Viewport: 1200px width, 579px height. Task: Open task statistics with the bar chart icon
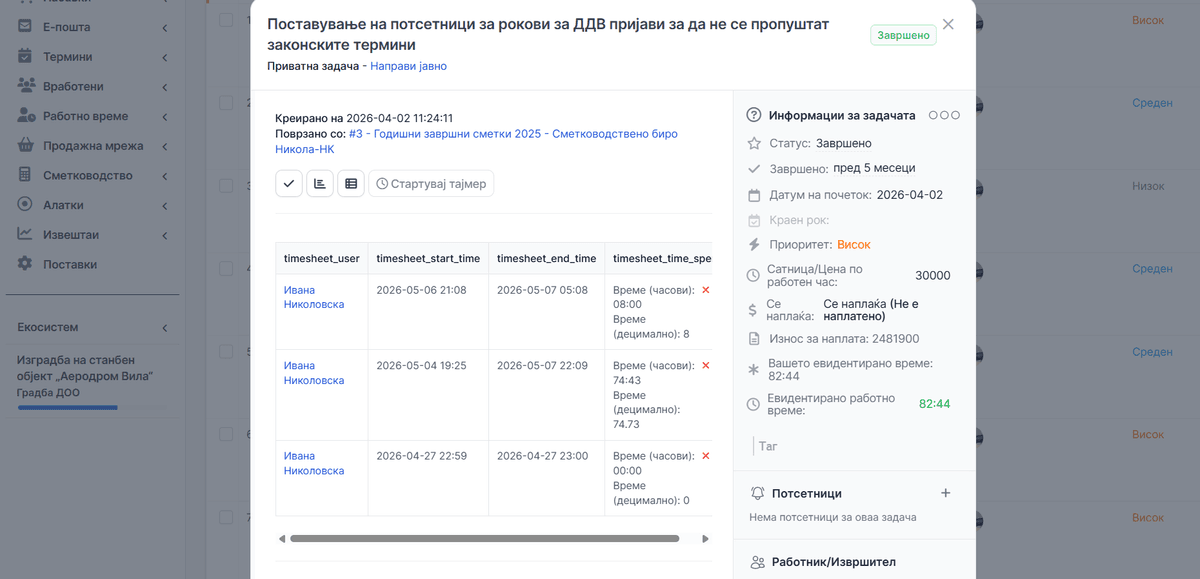(320, 184)
